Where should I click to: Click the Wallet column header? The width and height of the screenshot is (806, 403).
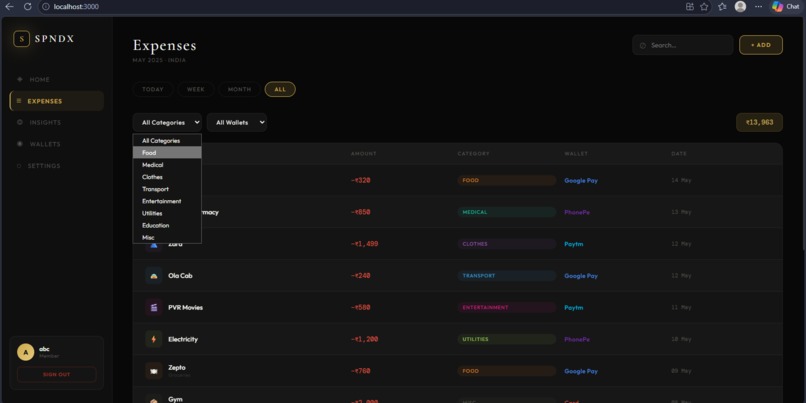576,154
